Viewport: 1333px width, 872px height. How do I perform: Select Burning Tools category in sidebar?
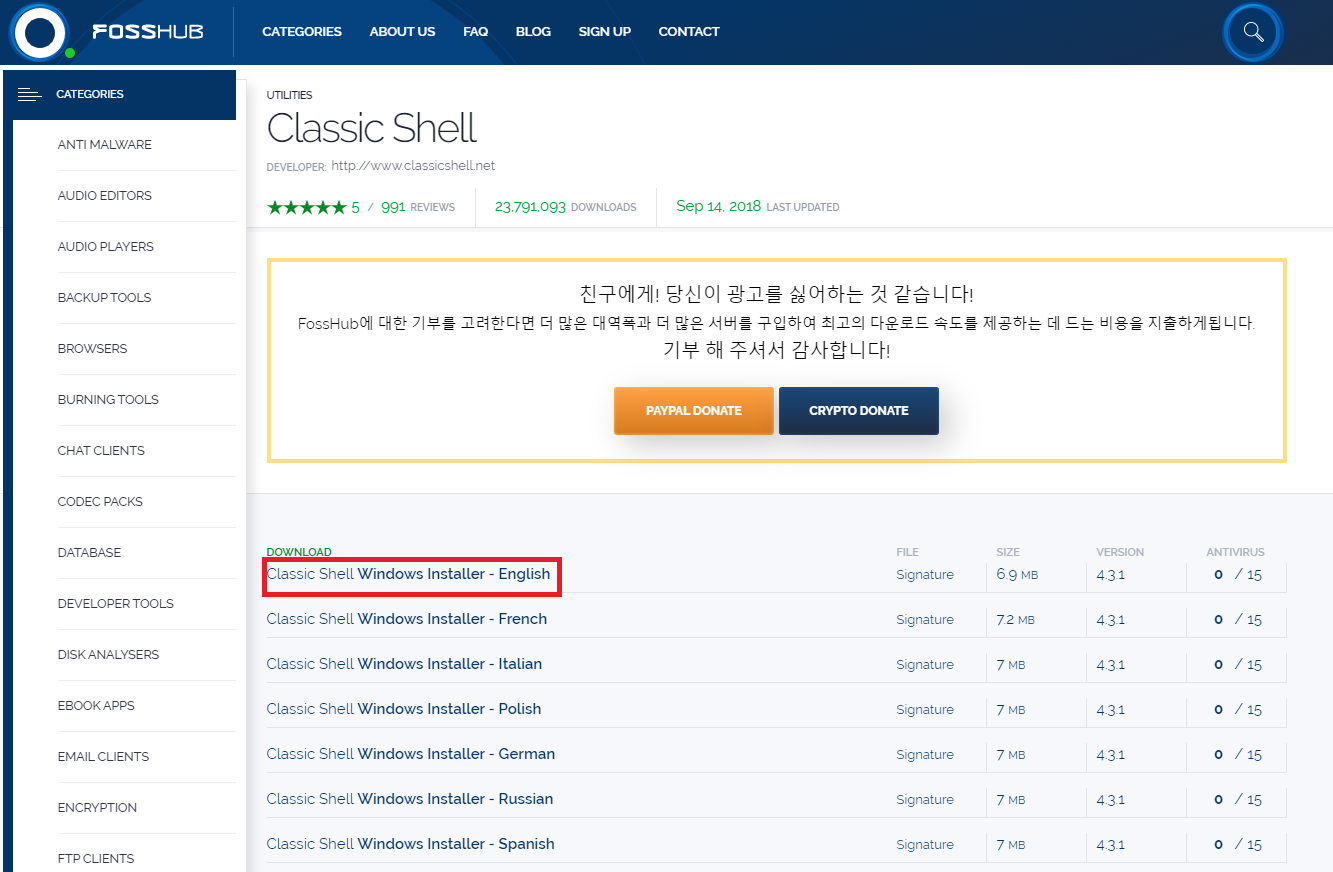[108, 400]
